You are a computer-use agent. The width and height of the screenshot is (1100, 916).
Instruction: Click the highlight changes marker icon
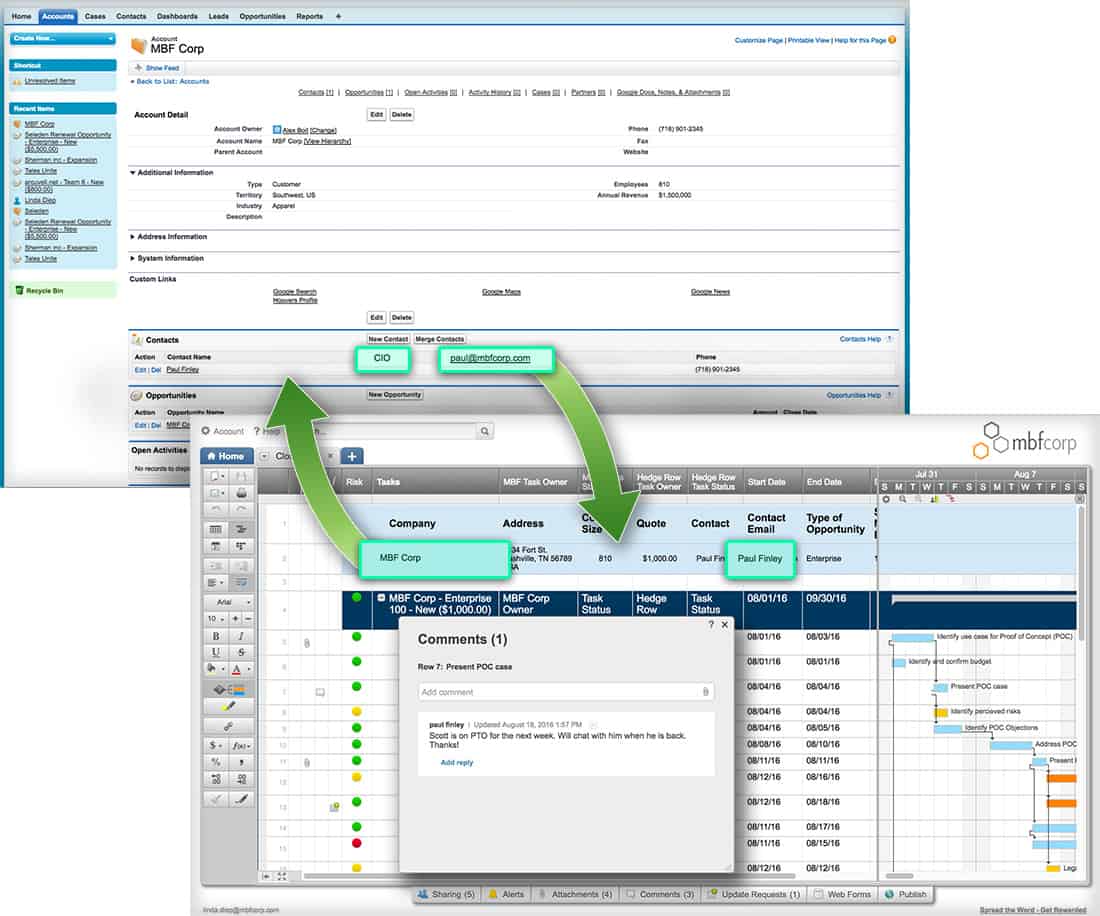(228, 706)
